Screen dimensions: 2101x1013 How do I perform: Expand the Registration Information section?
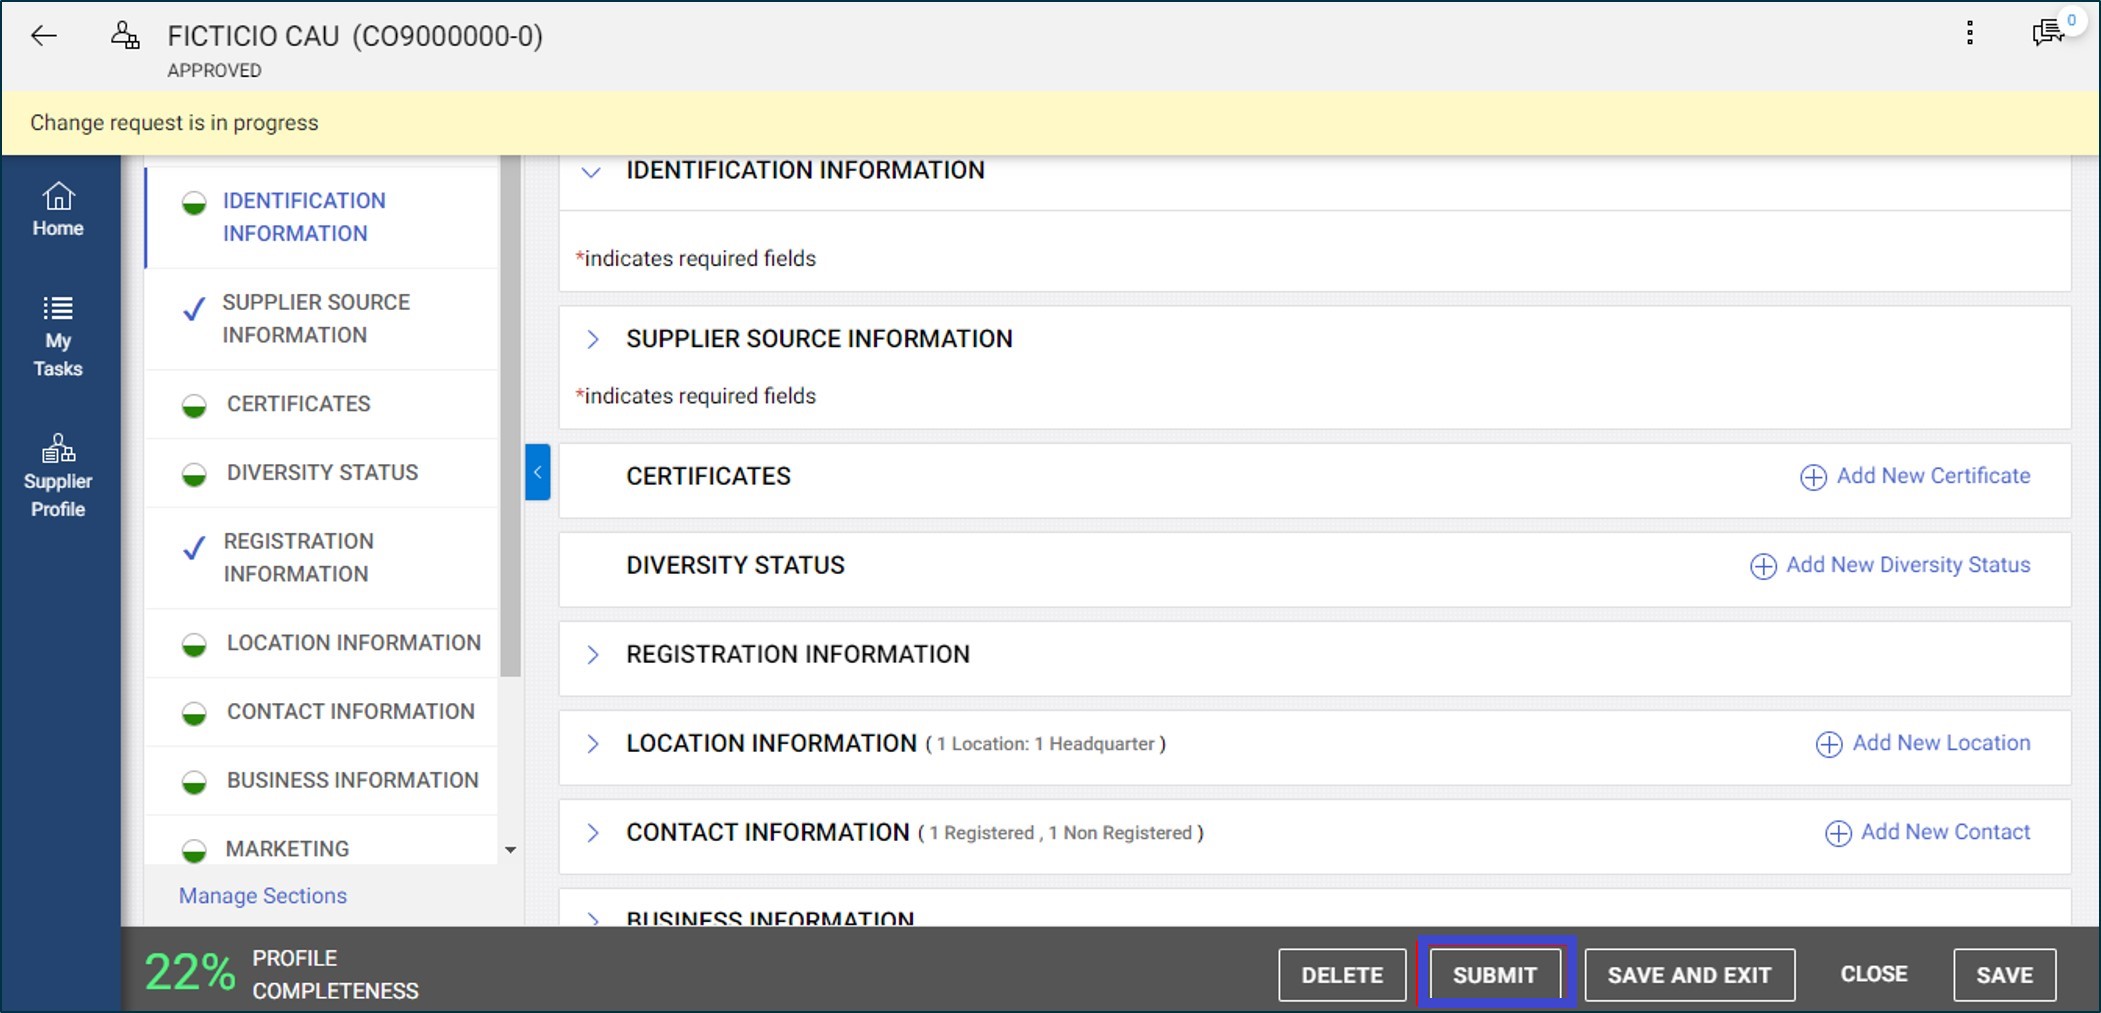[x=592, y=654]
